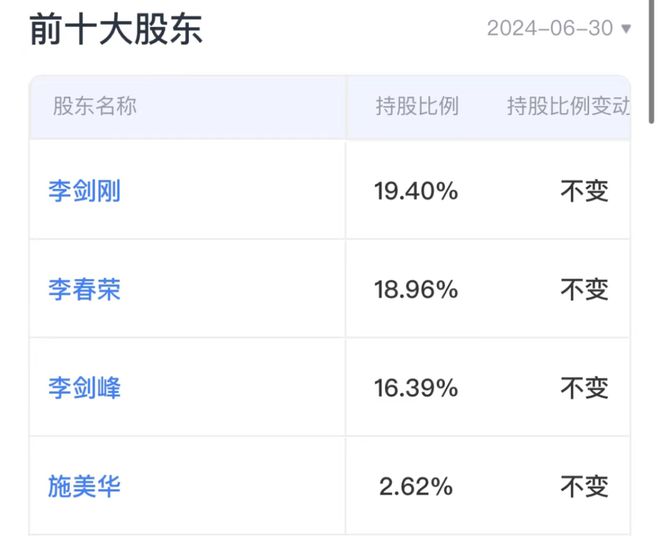
Task: Click 不变 in the 李剑刚 row
Action: 584,191
